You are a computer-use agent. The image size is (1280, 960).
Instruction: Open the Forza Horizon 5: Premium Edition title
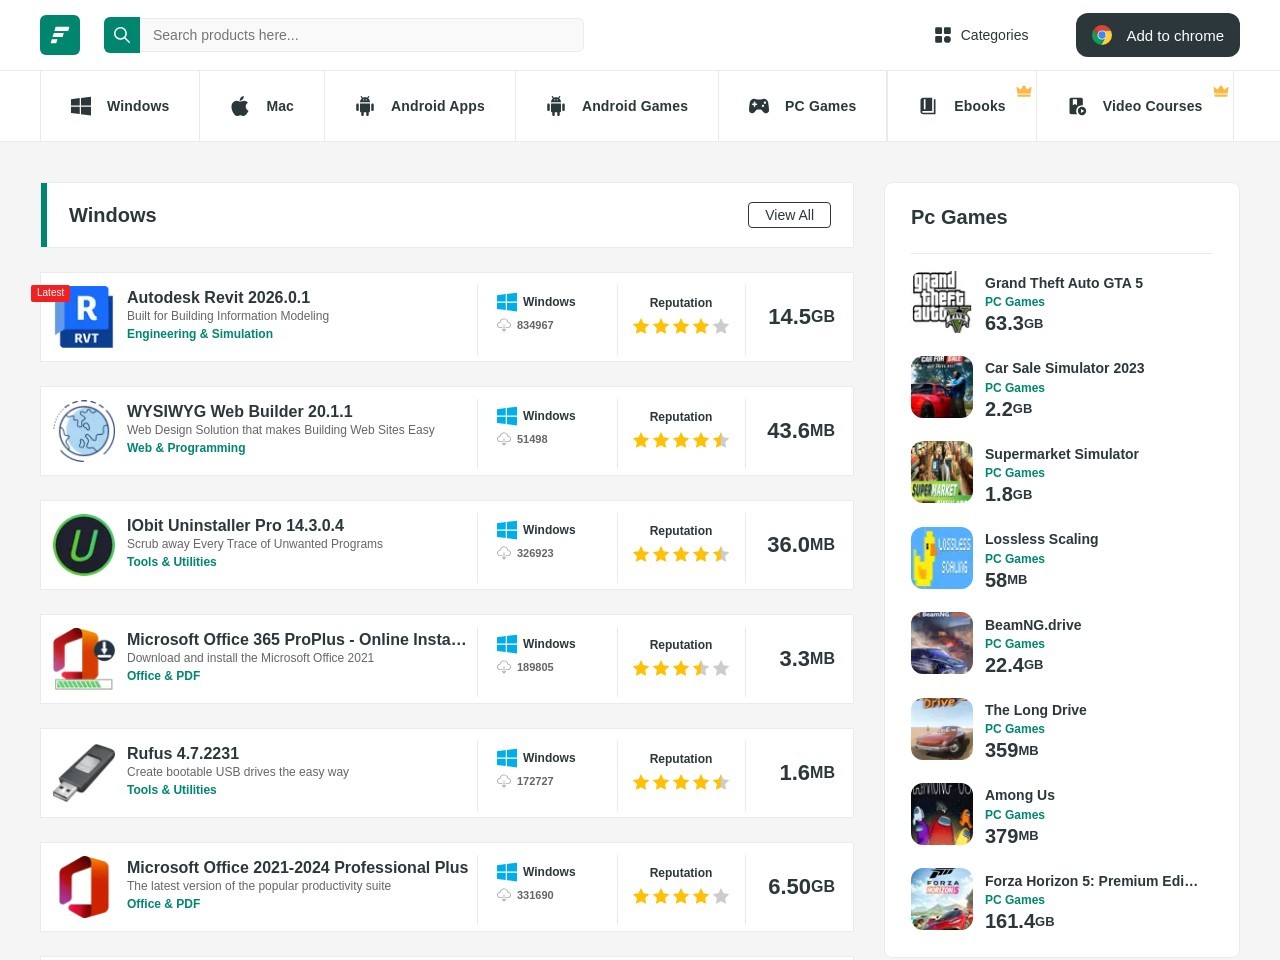[1091, 881]
